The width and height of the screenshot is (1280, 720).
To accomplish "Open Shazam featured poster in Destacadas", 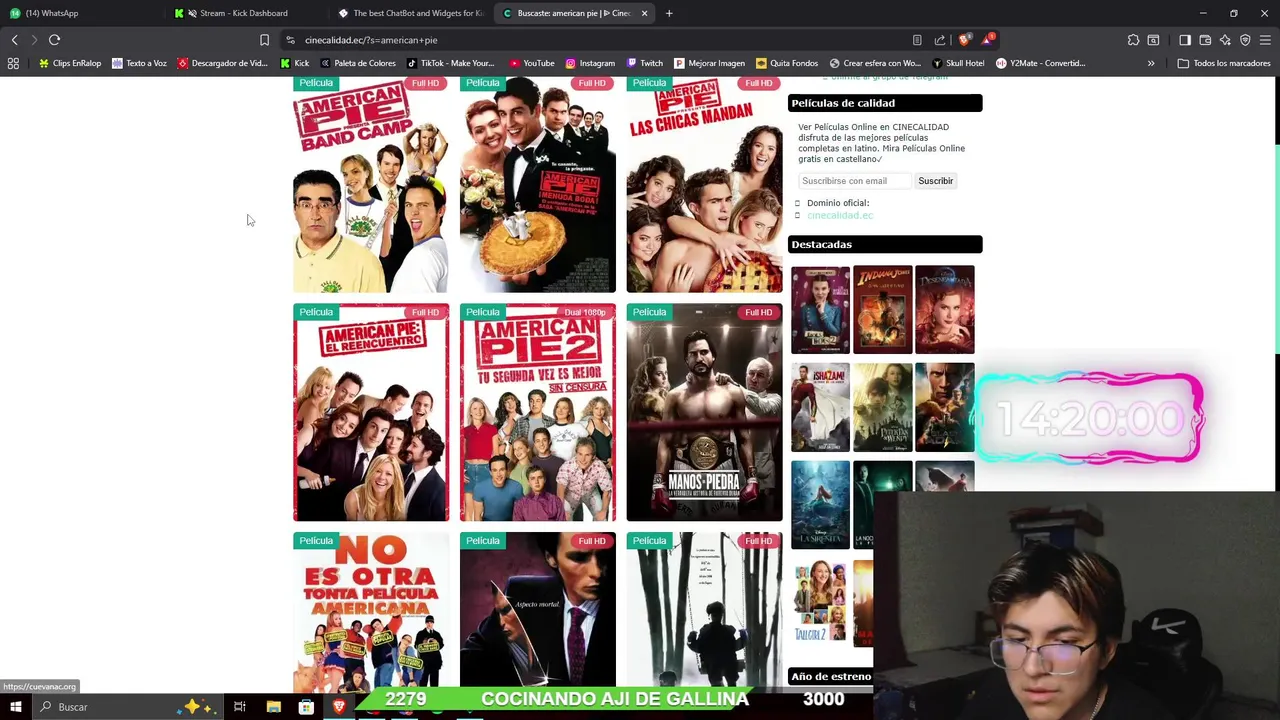I will [x=820, y=407].
